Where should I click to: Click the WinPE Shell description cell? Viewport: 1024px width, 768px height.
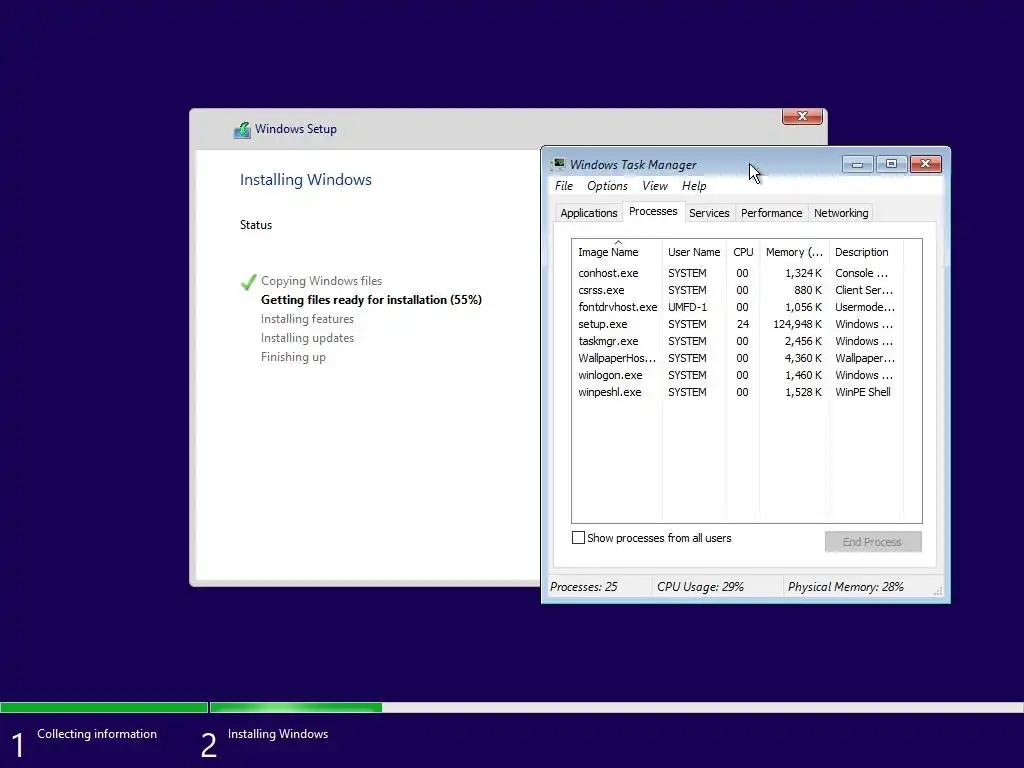(863, 392)
